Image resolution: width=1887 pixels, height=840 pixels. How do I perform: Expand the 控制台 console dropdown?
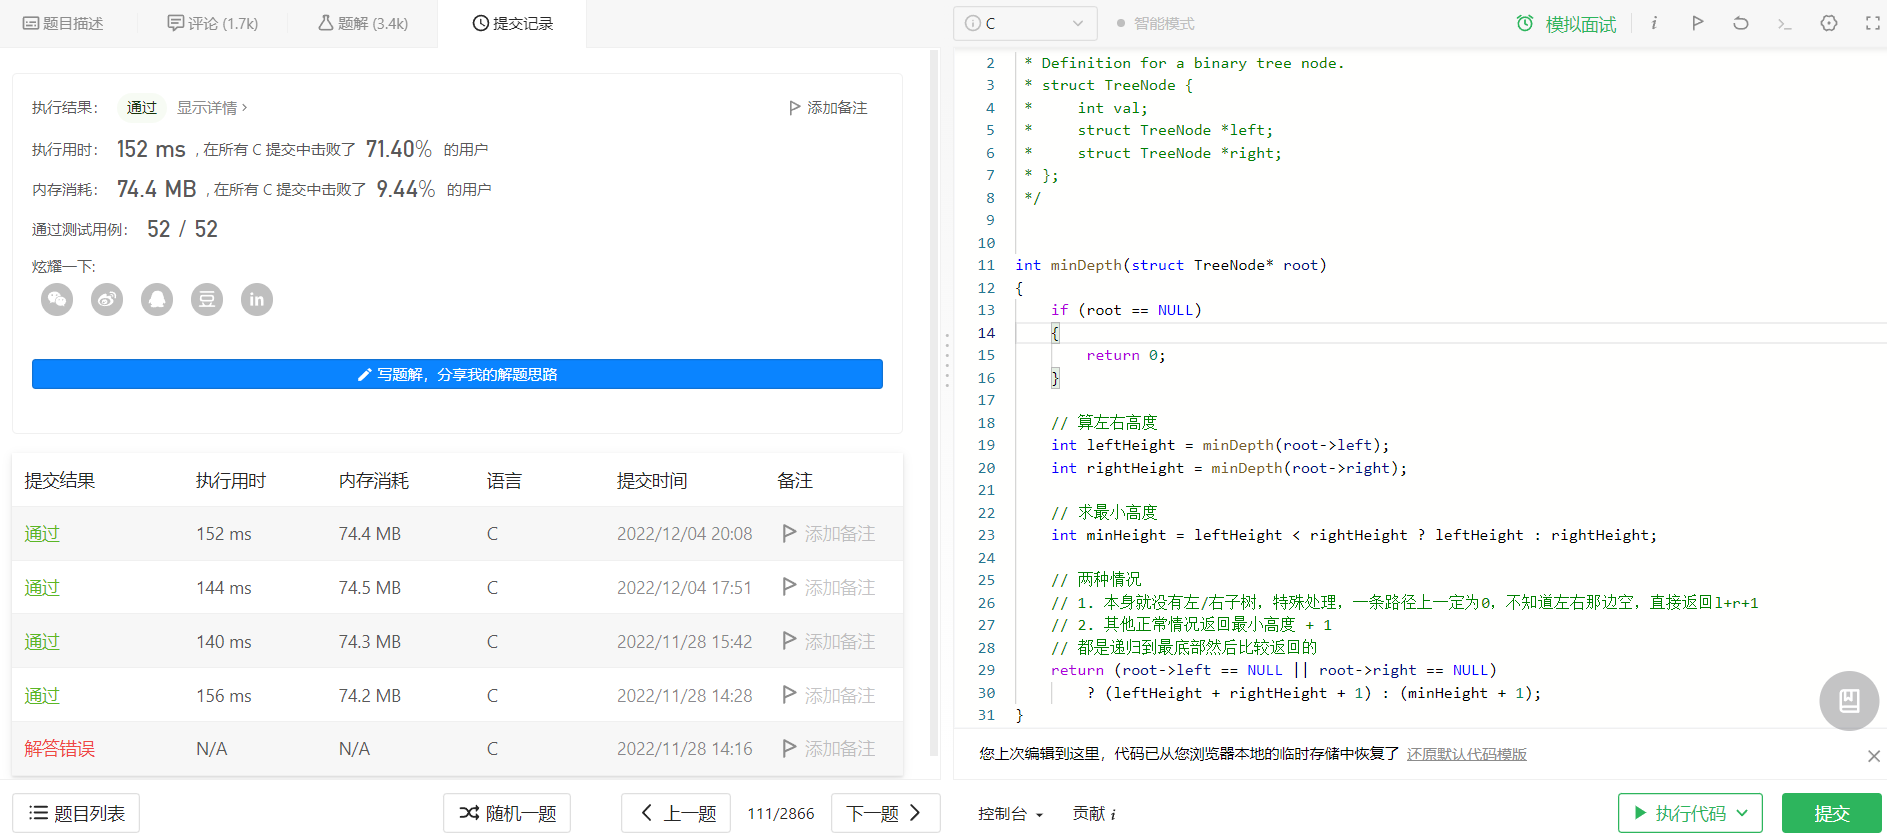click(x=1010, y=814)
